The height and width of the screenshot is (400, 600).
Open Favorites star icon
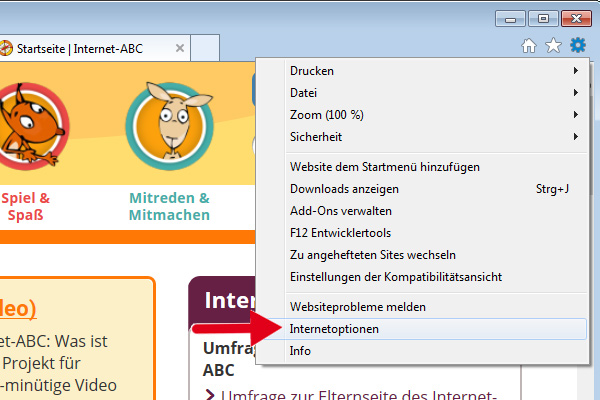(553, 46)
